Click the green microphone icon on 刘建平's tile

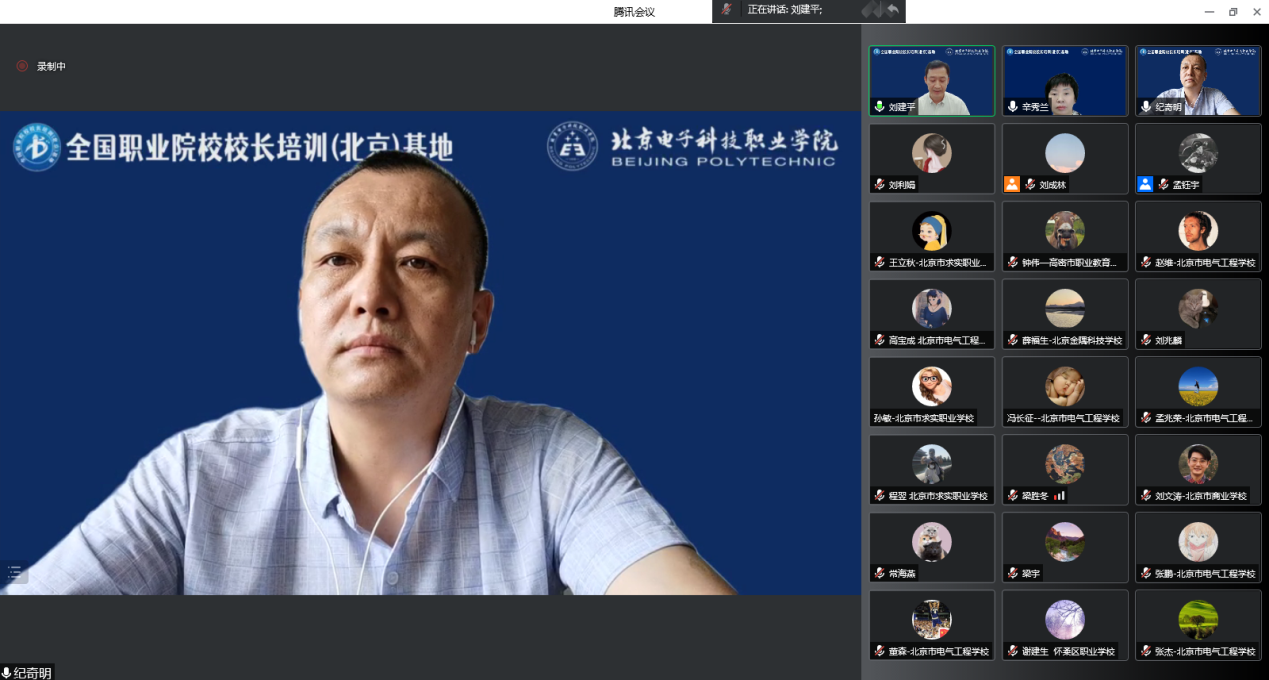tap(879, 106)
